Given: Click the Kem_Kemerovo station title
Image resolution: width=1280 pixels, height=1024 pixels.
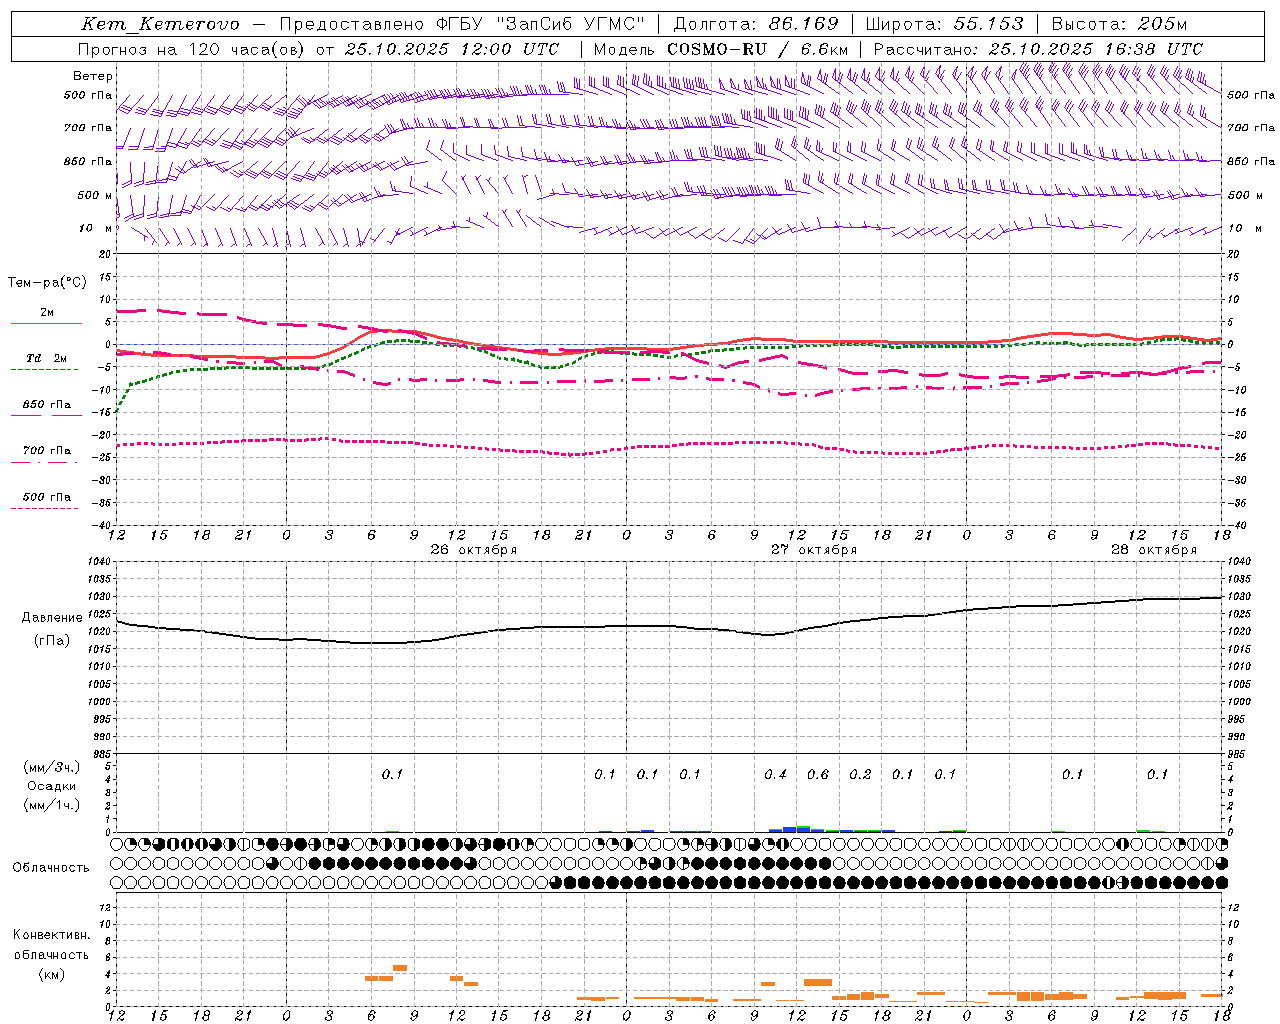Looking at the screenshot, I should pos(161,24).
